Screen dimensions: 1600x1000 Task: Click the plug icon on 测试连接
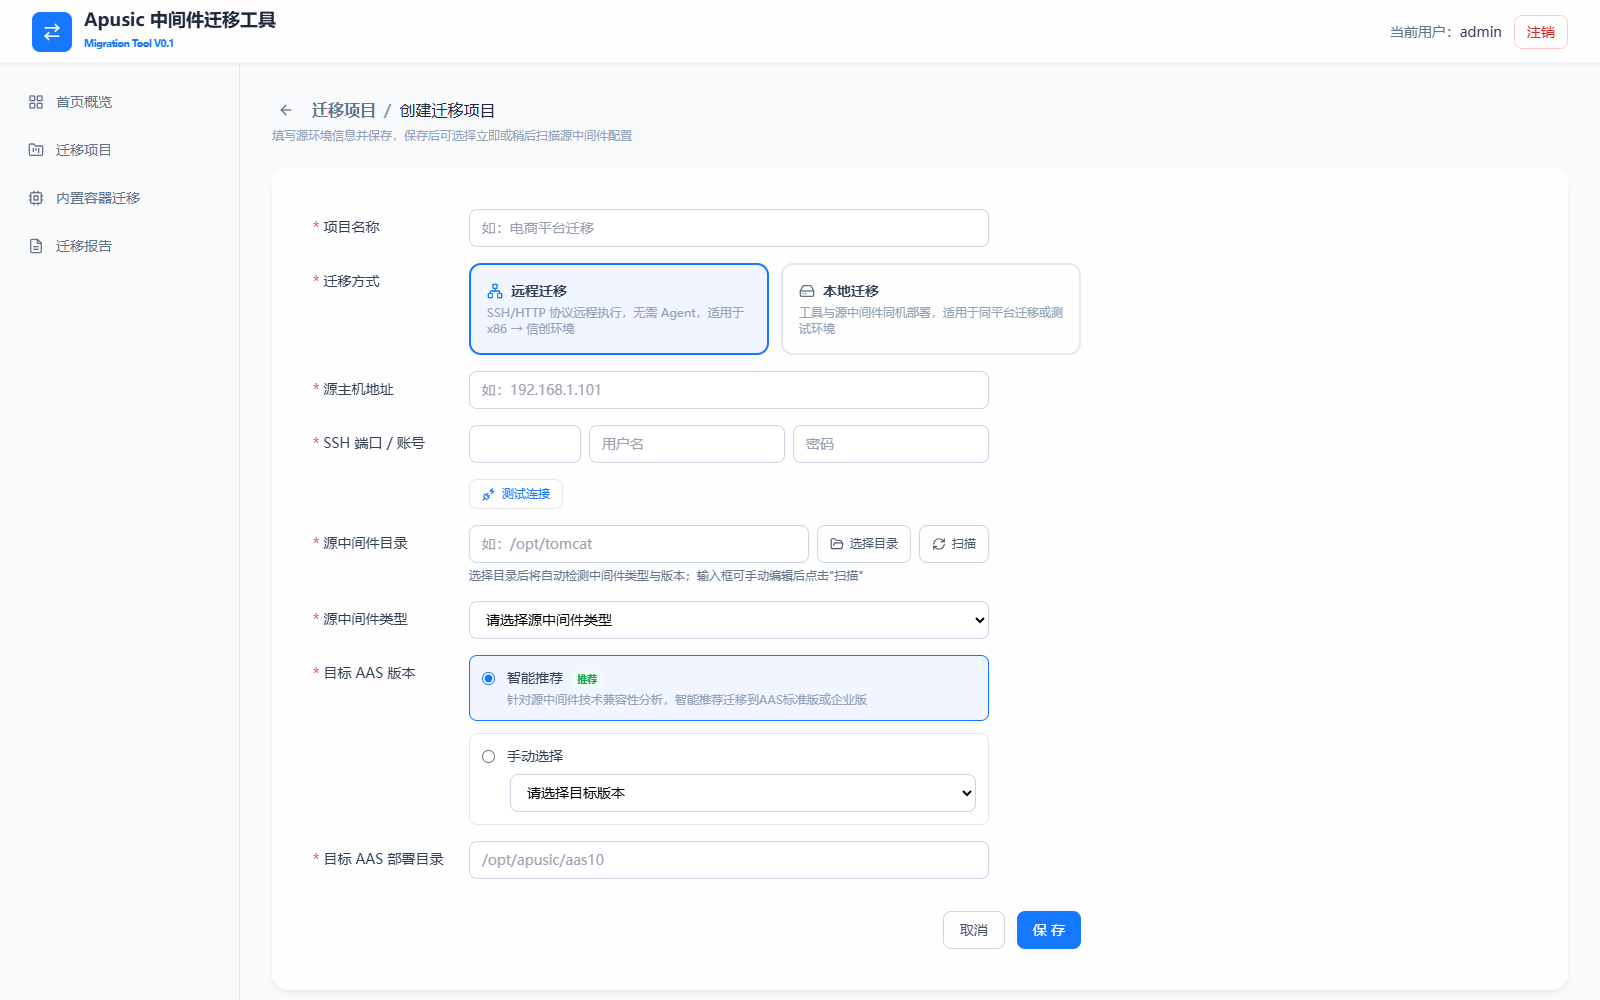(x=488, y=494)
